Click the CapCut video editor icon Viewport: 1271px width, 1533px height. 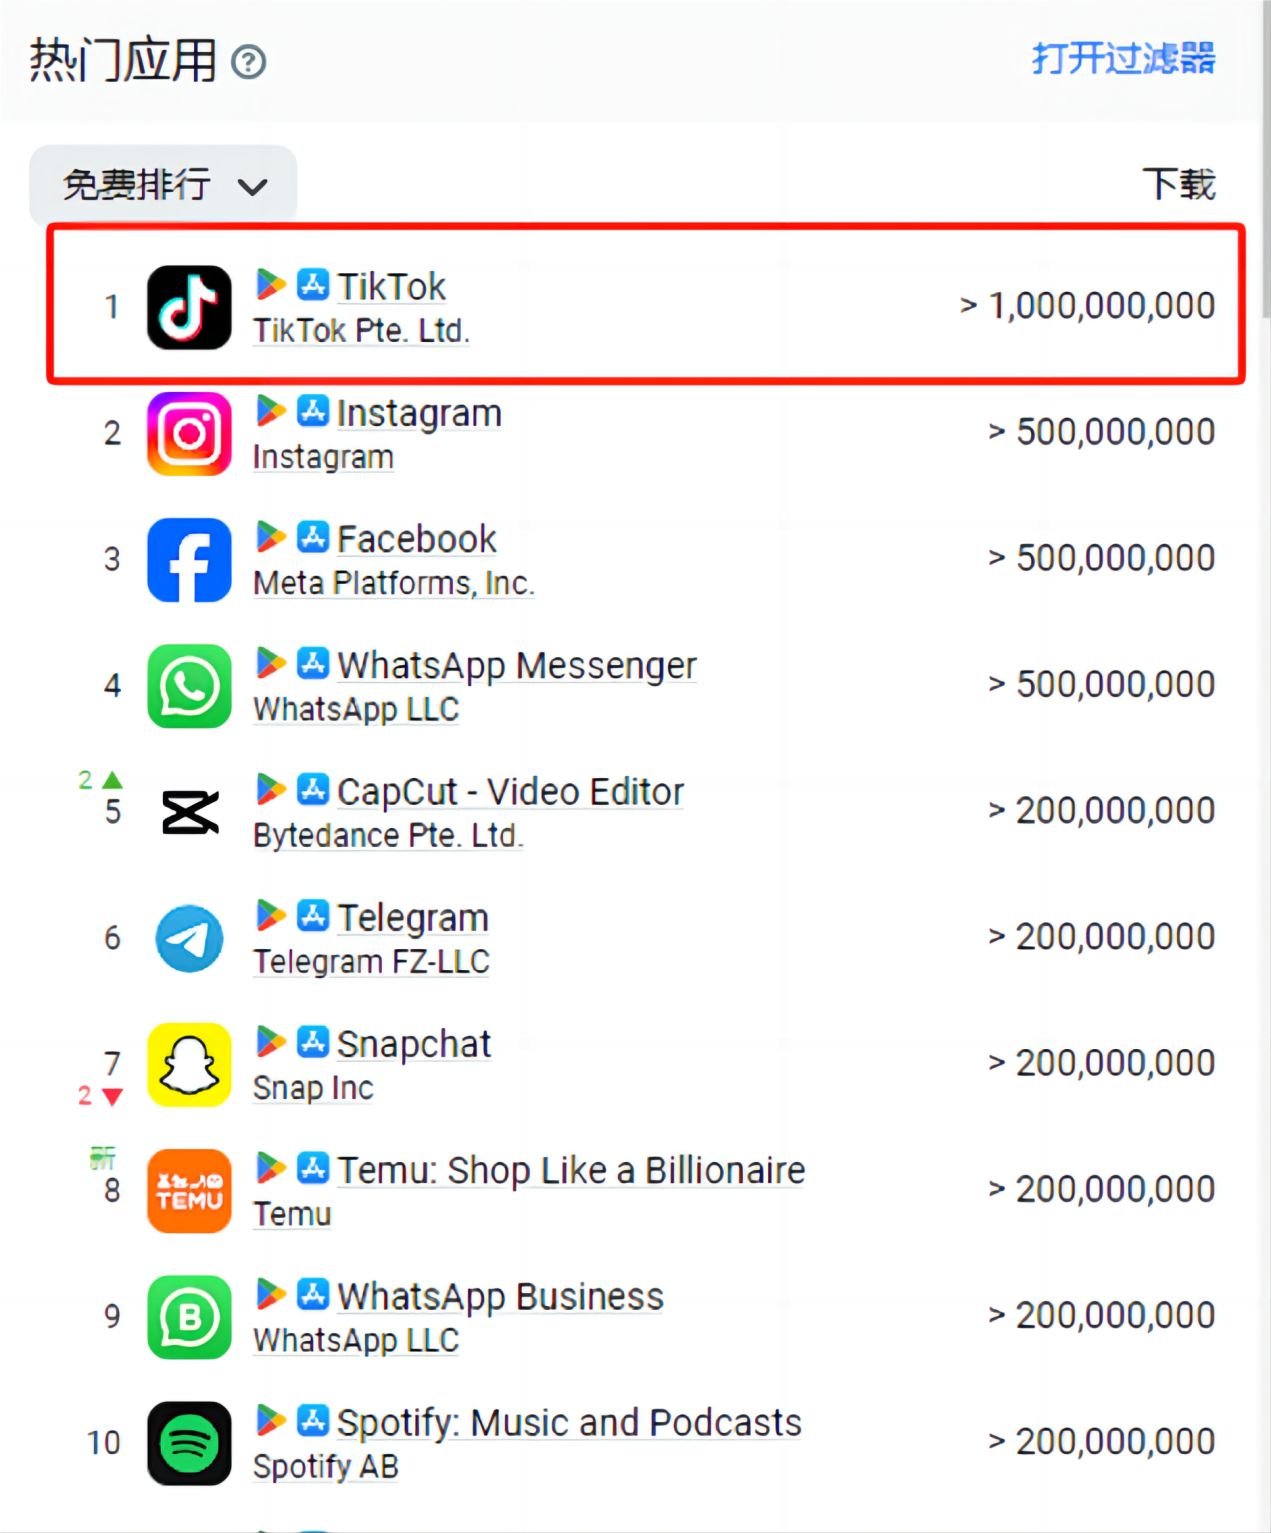click(x=188, y=812)
